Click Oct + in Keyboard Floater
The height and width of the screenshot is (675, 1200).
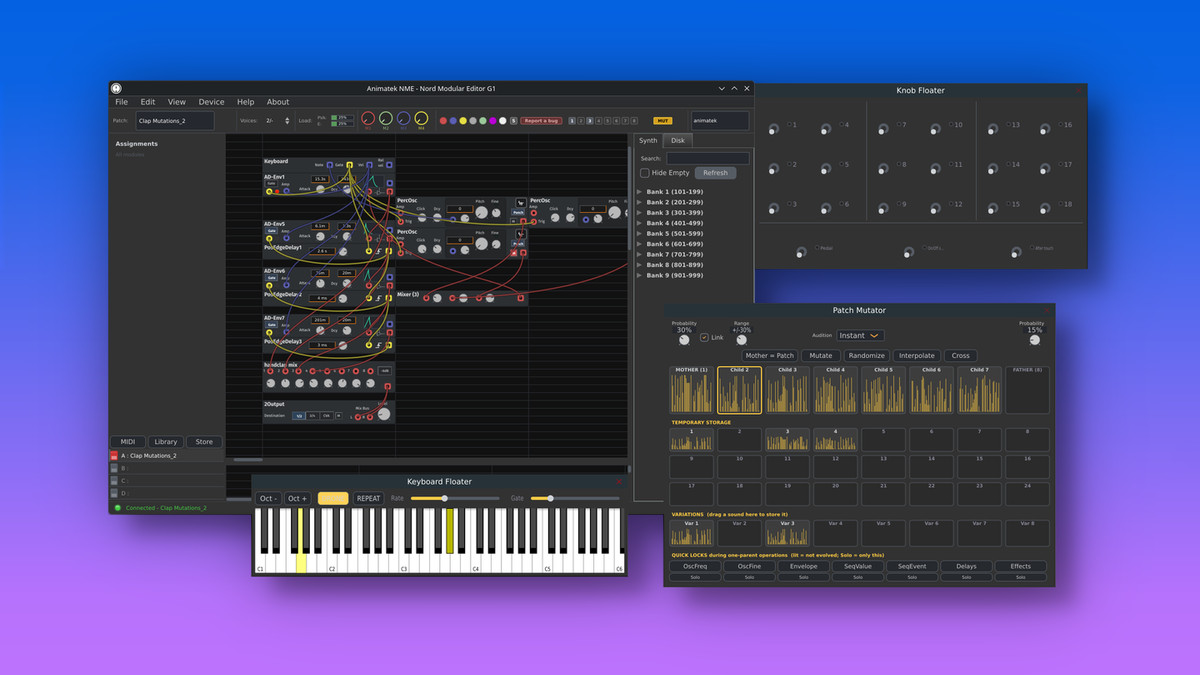coord(298,498)
